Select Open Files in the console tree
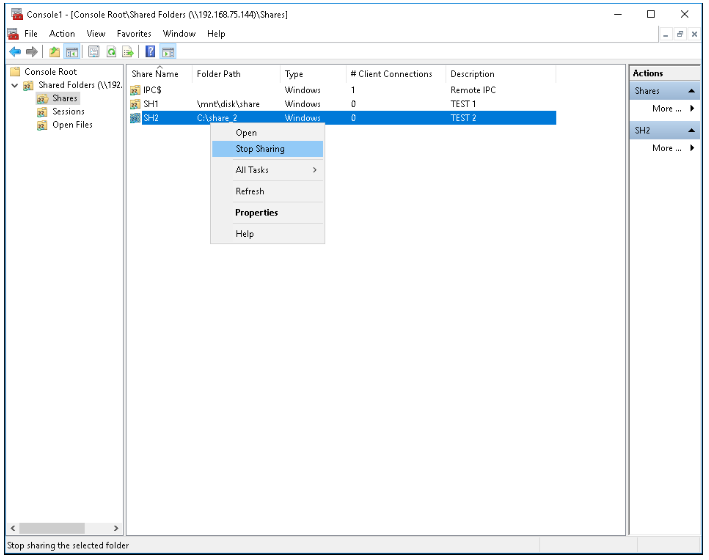 click(x=72, y=125)
